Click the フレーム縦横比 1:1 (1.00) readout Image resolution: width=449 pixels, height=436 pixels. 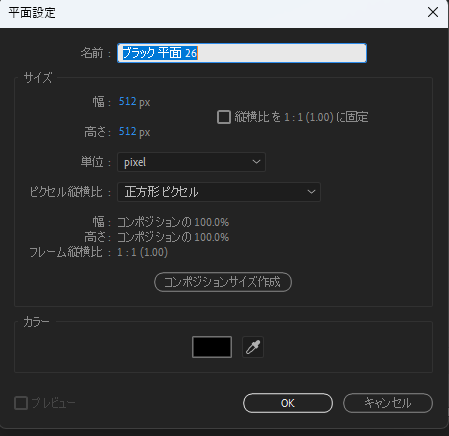[x=142, y=252]
